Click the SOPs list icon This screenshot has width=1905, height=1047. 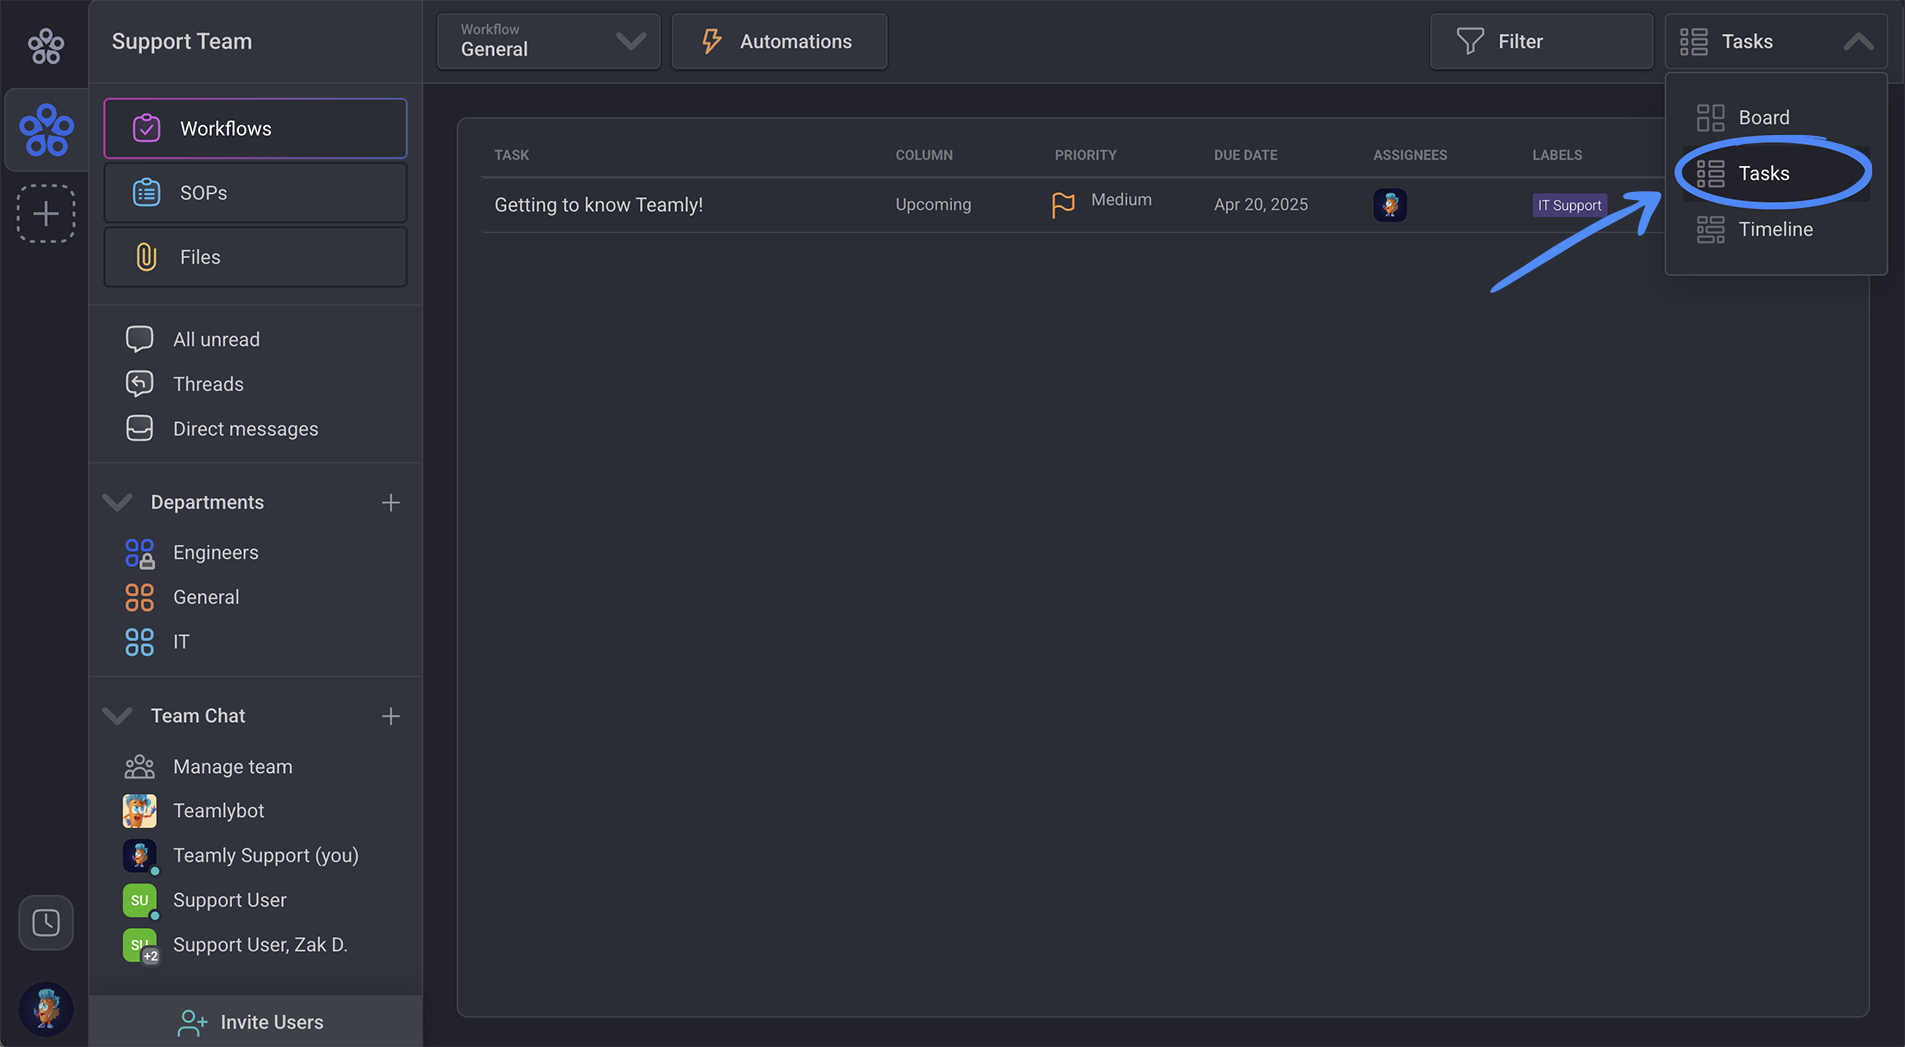point(147,192)
